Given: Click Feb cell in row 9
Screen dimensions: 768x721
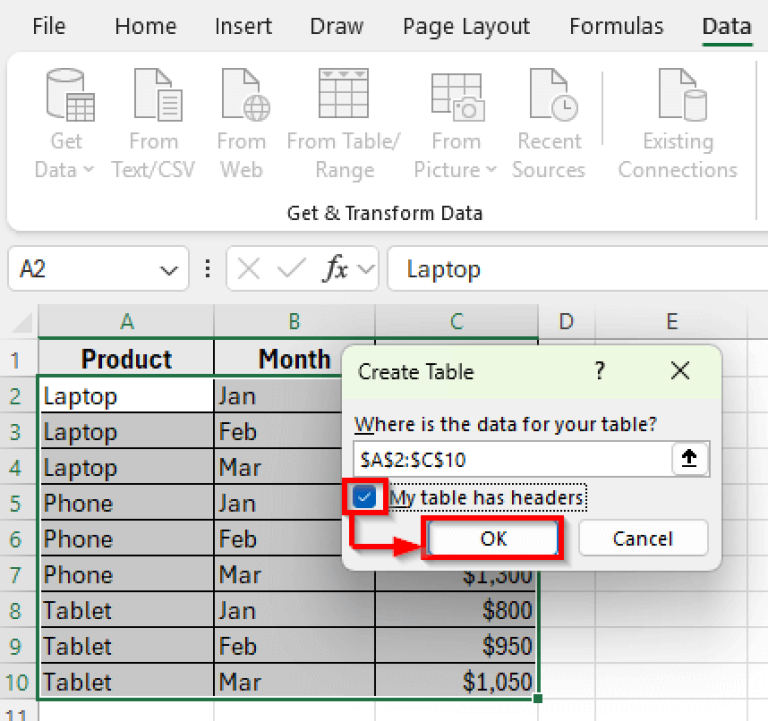Looking at the screenshot, I should click(294, 646).
